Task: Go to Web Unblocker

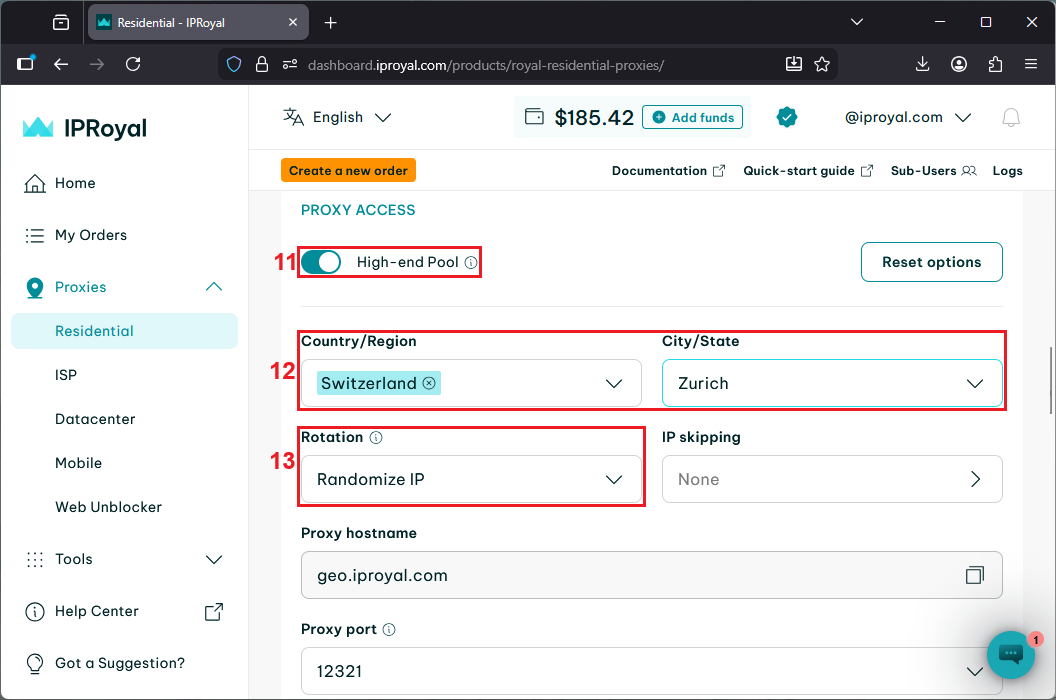Action: coord(108,507)
